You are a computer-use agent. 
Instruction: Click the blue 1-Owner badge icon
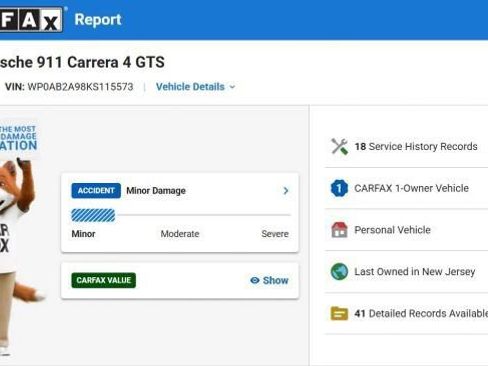339,188
